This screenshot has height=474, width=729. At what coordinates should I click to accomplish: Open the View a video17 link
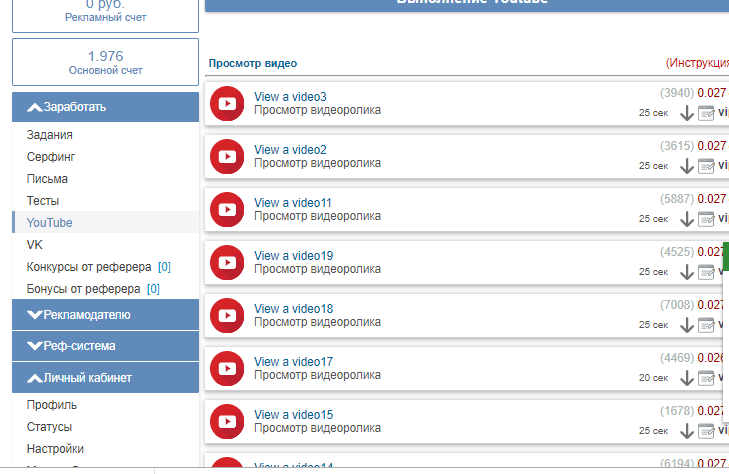[293, 362]
